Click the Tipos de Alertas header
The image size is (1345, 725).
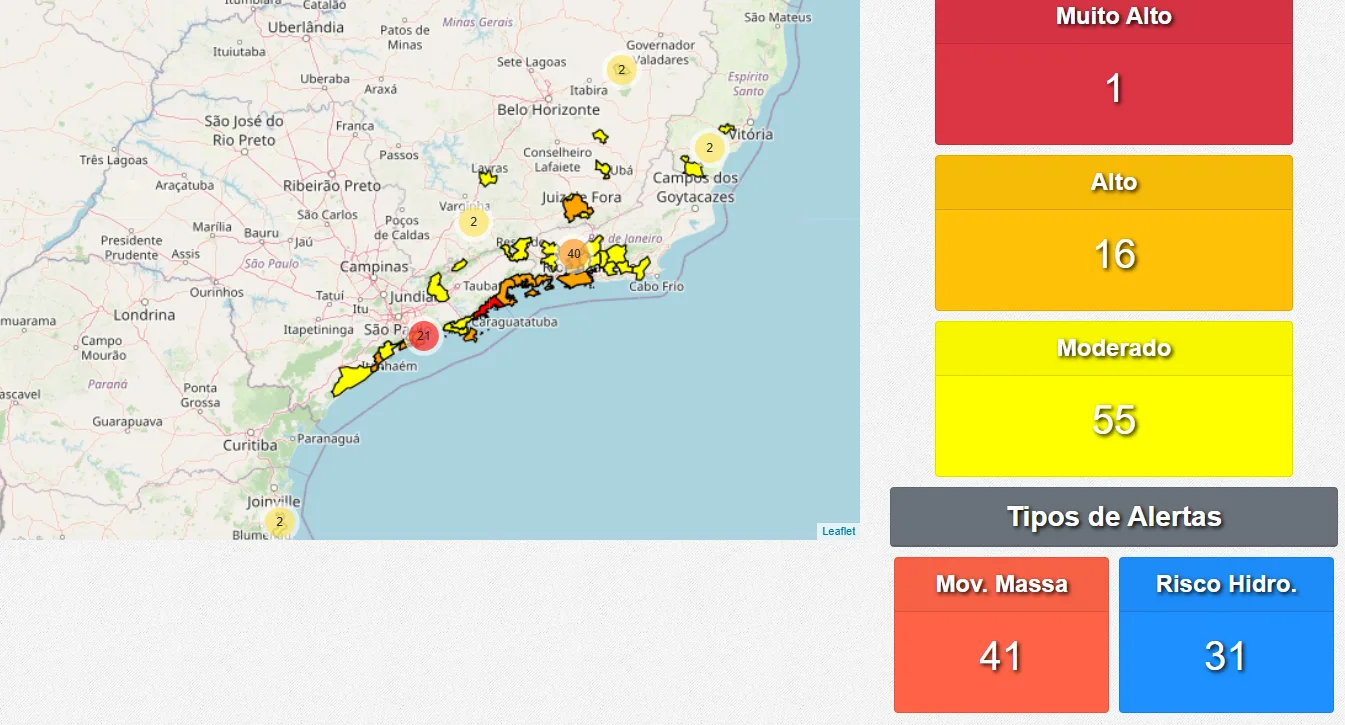[x=1114, y=517]
